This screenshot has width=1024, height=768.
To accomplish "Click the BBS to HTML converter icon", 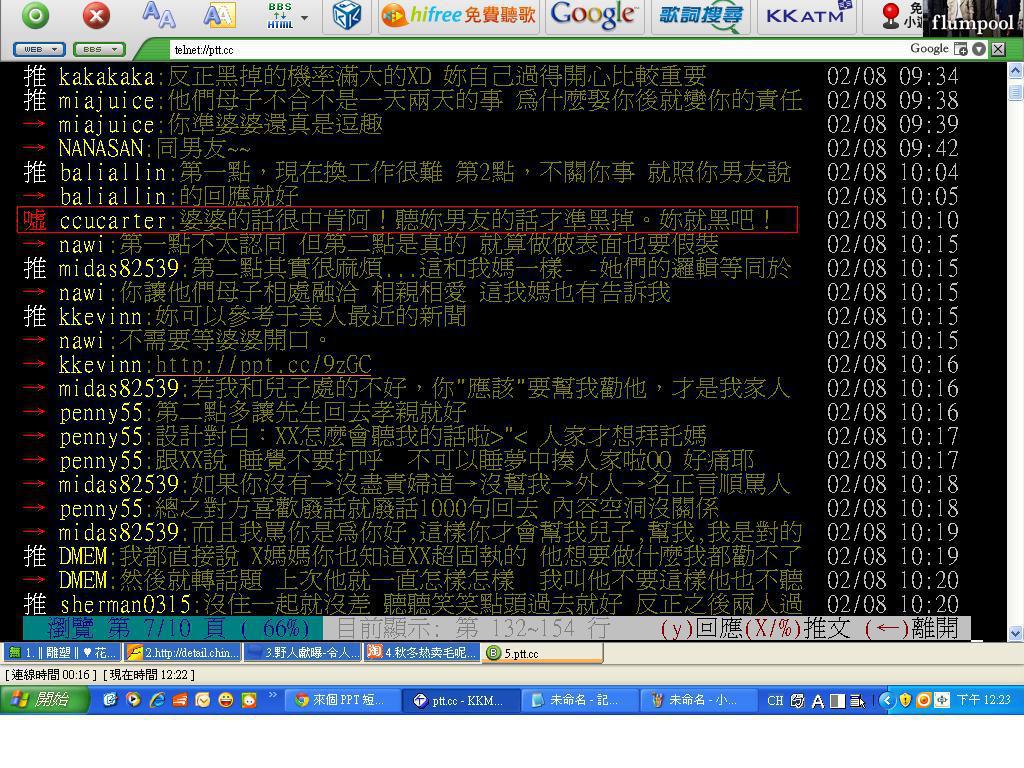I will tap(280, 15).
